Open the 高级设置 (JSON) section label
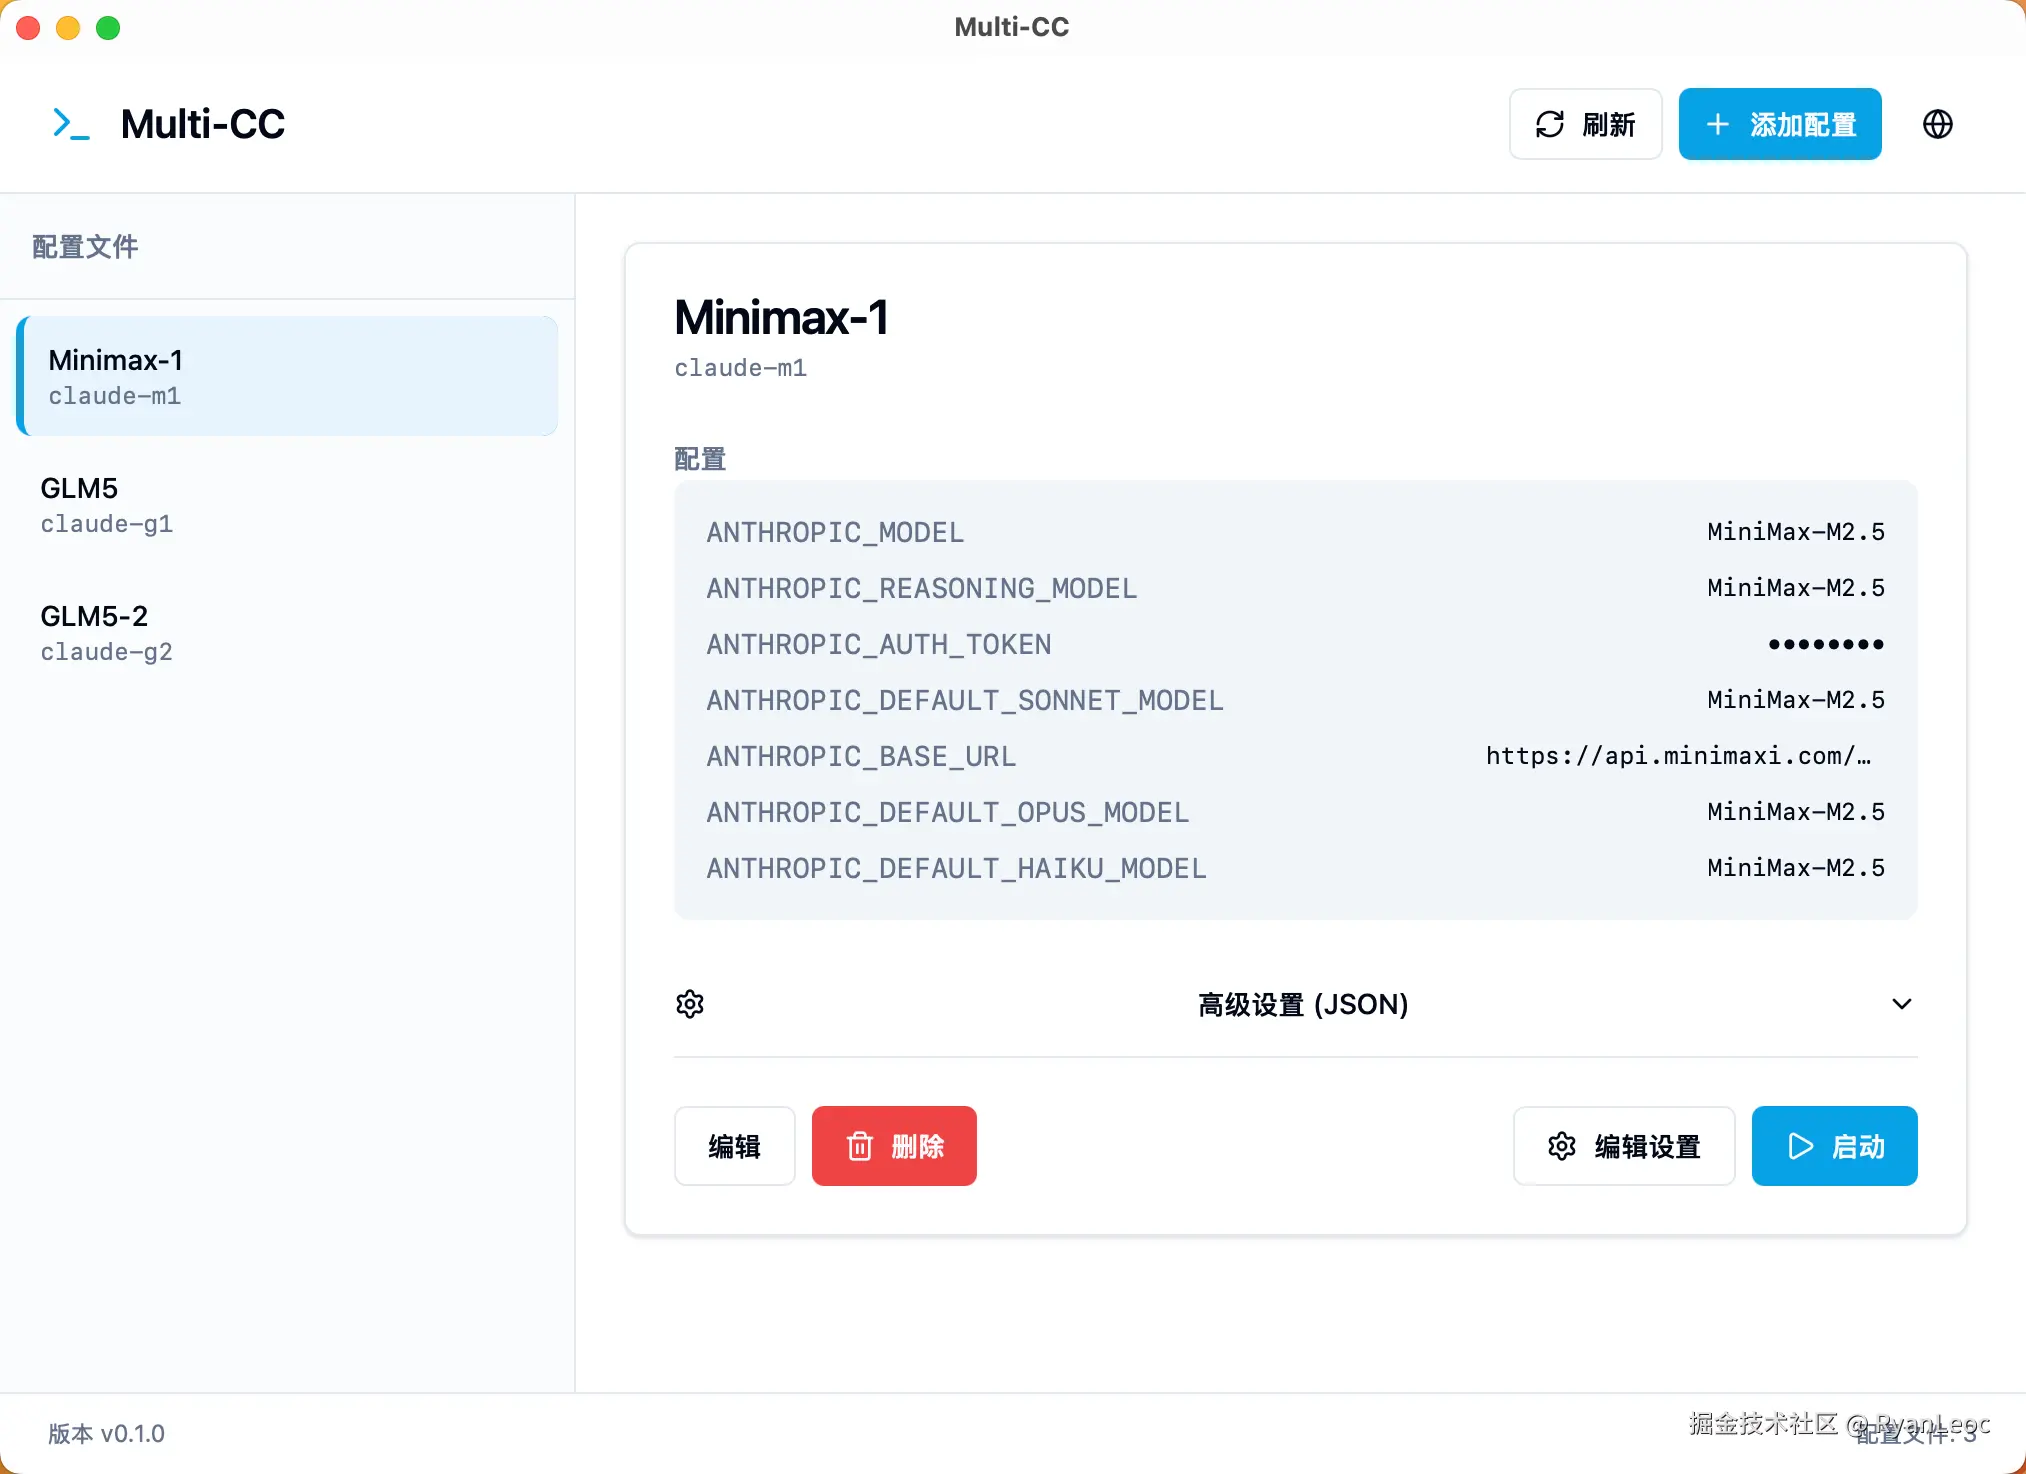 click(1302, 1004)
